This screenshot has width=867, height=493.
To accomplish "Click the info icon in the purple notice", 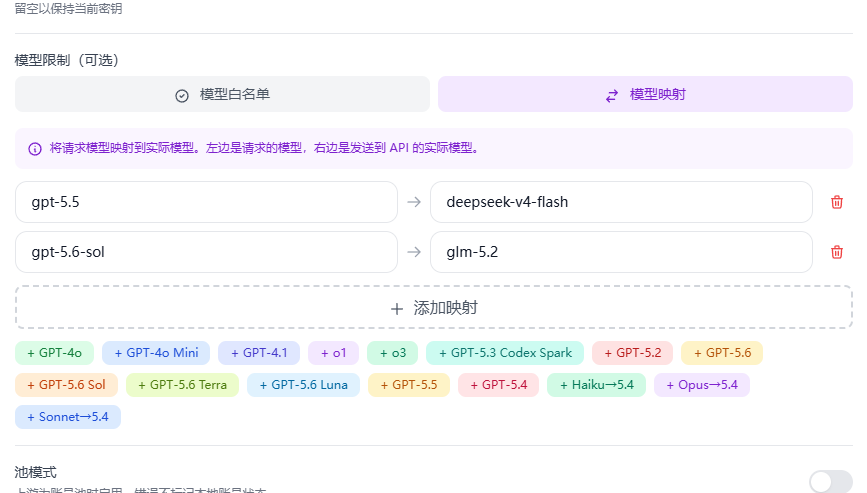I will pos(35,149).
